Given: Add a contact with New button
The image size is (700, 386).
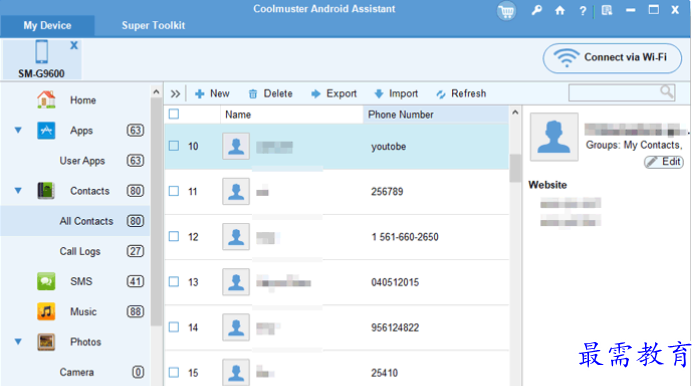Looking at the screenshot, I should pyautogui.click(x=212, y=94).
